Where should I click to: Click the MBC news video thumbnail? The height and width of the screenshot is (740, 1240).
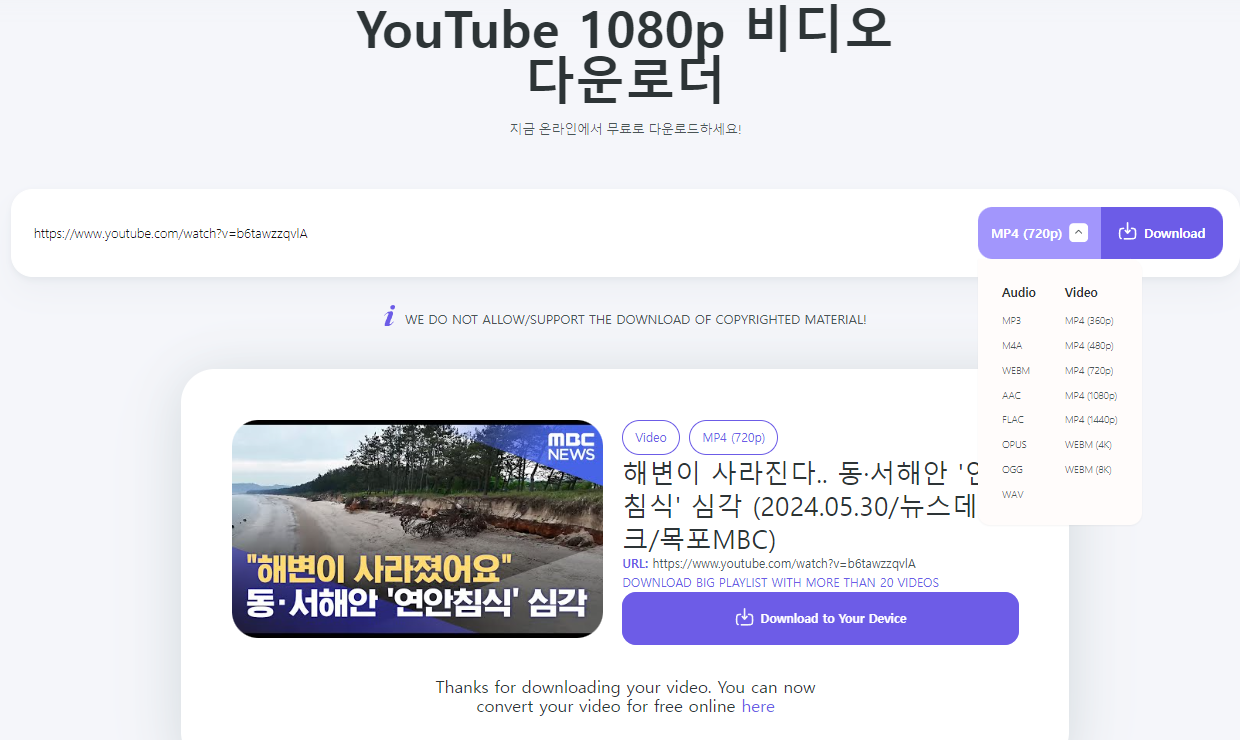[417, 529]
